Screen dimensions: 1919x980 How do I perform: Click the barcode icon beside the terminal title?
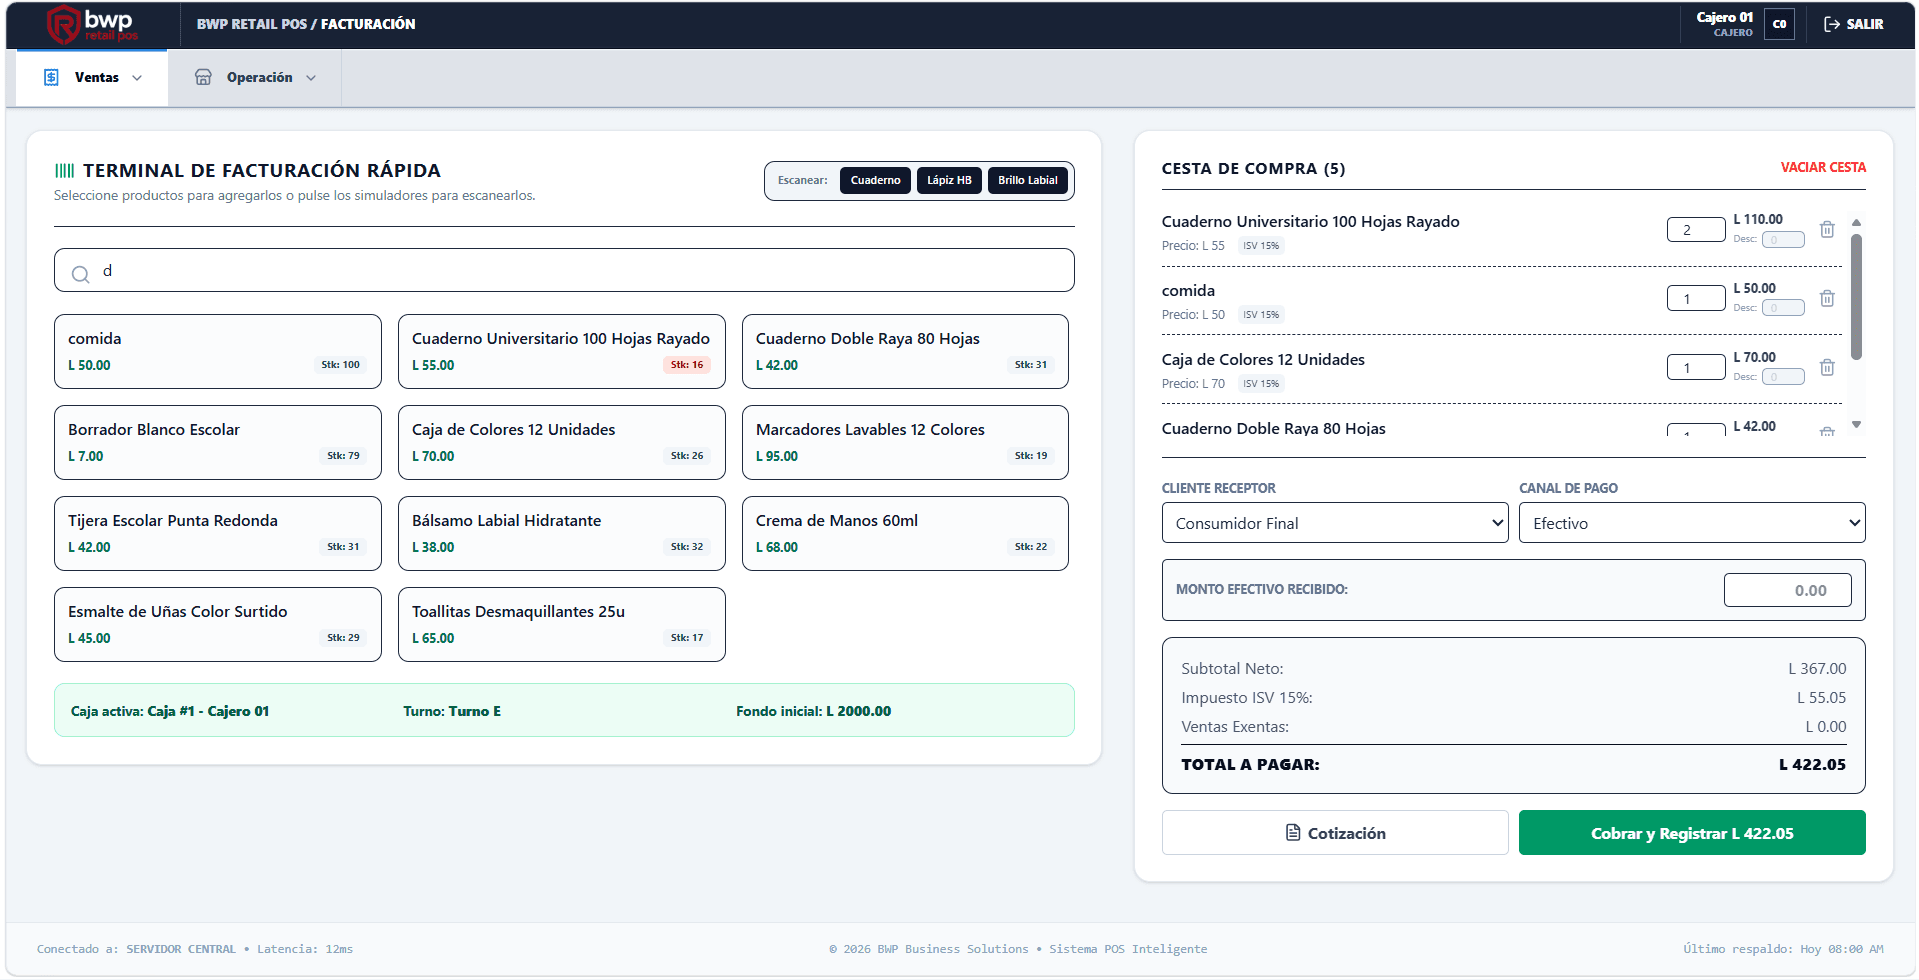(x=64, y=171)
